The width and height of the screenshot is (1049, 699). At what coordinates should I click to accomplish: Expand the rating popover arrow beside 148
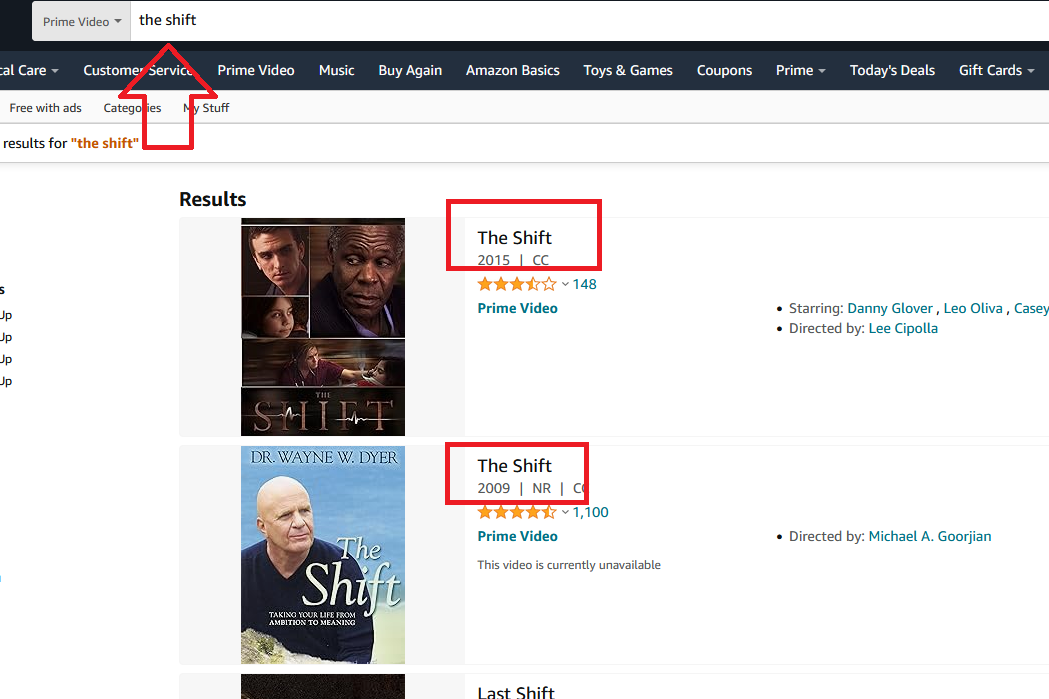[x=565, y=284]
